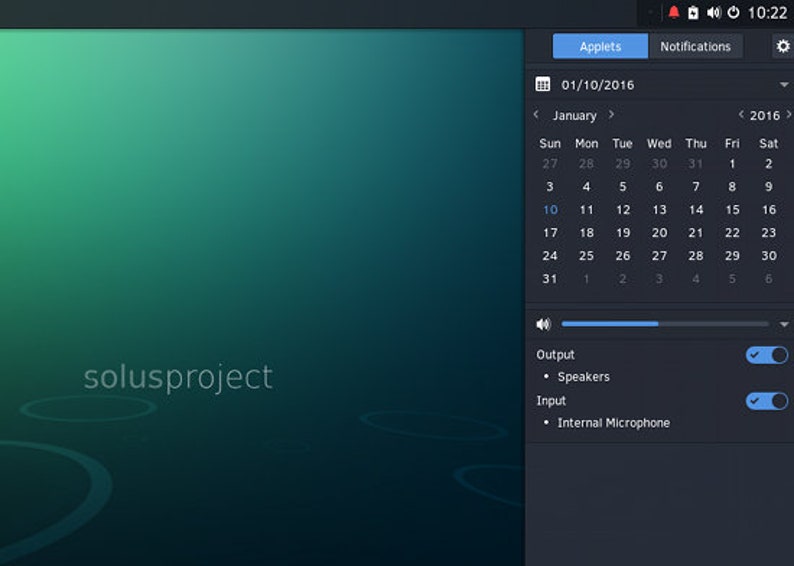
Task: Collapse the sound applet with arrow
Action: (x=784, y=324)
